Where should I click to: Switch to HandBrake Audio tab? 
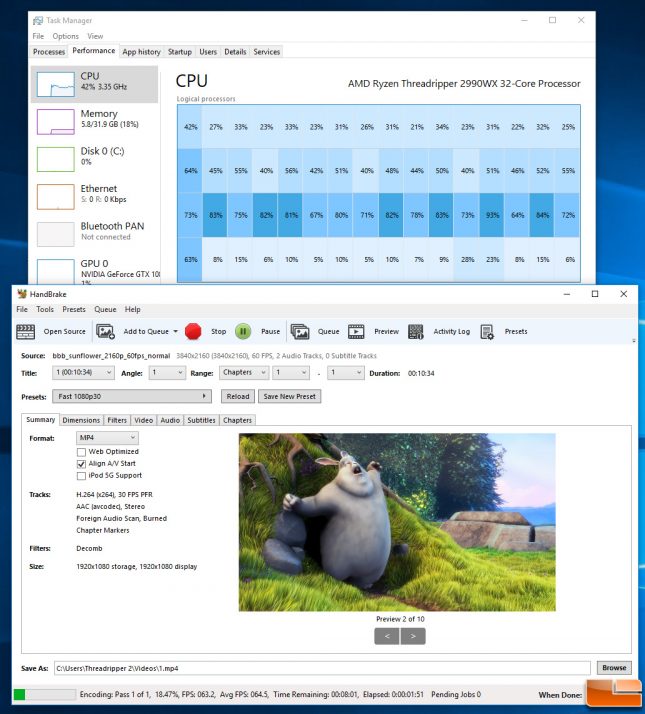(170, 420)
